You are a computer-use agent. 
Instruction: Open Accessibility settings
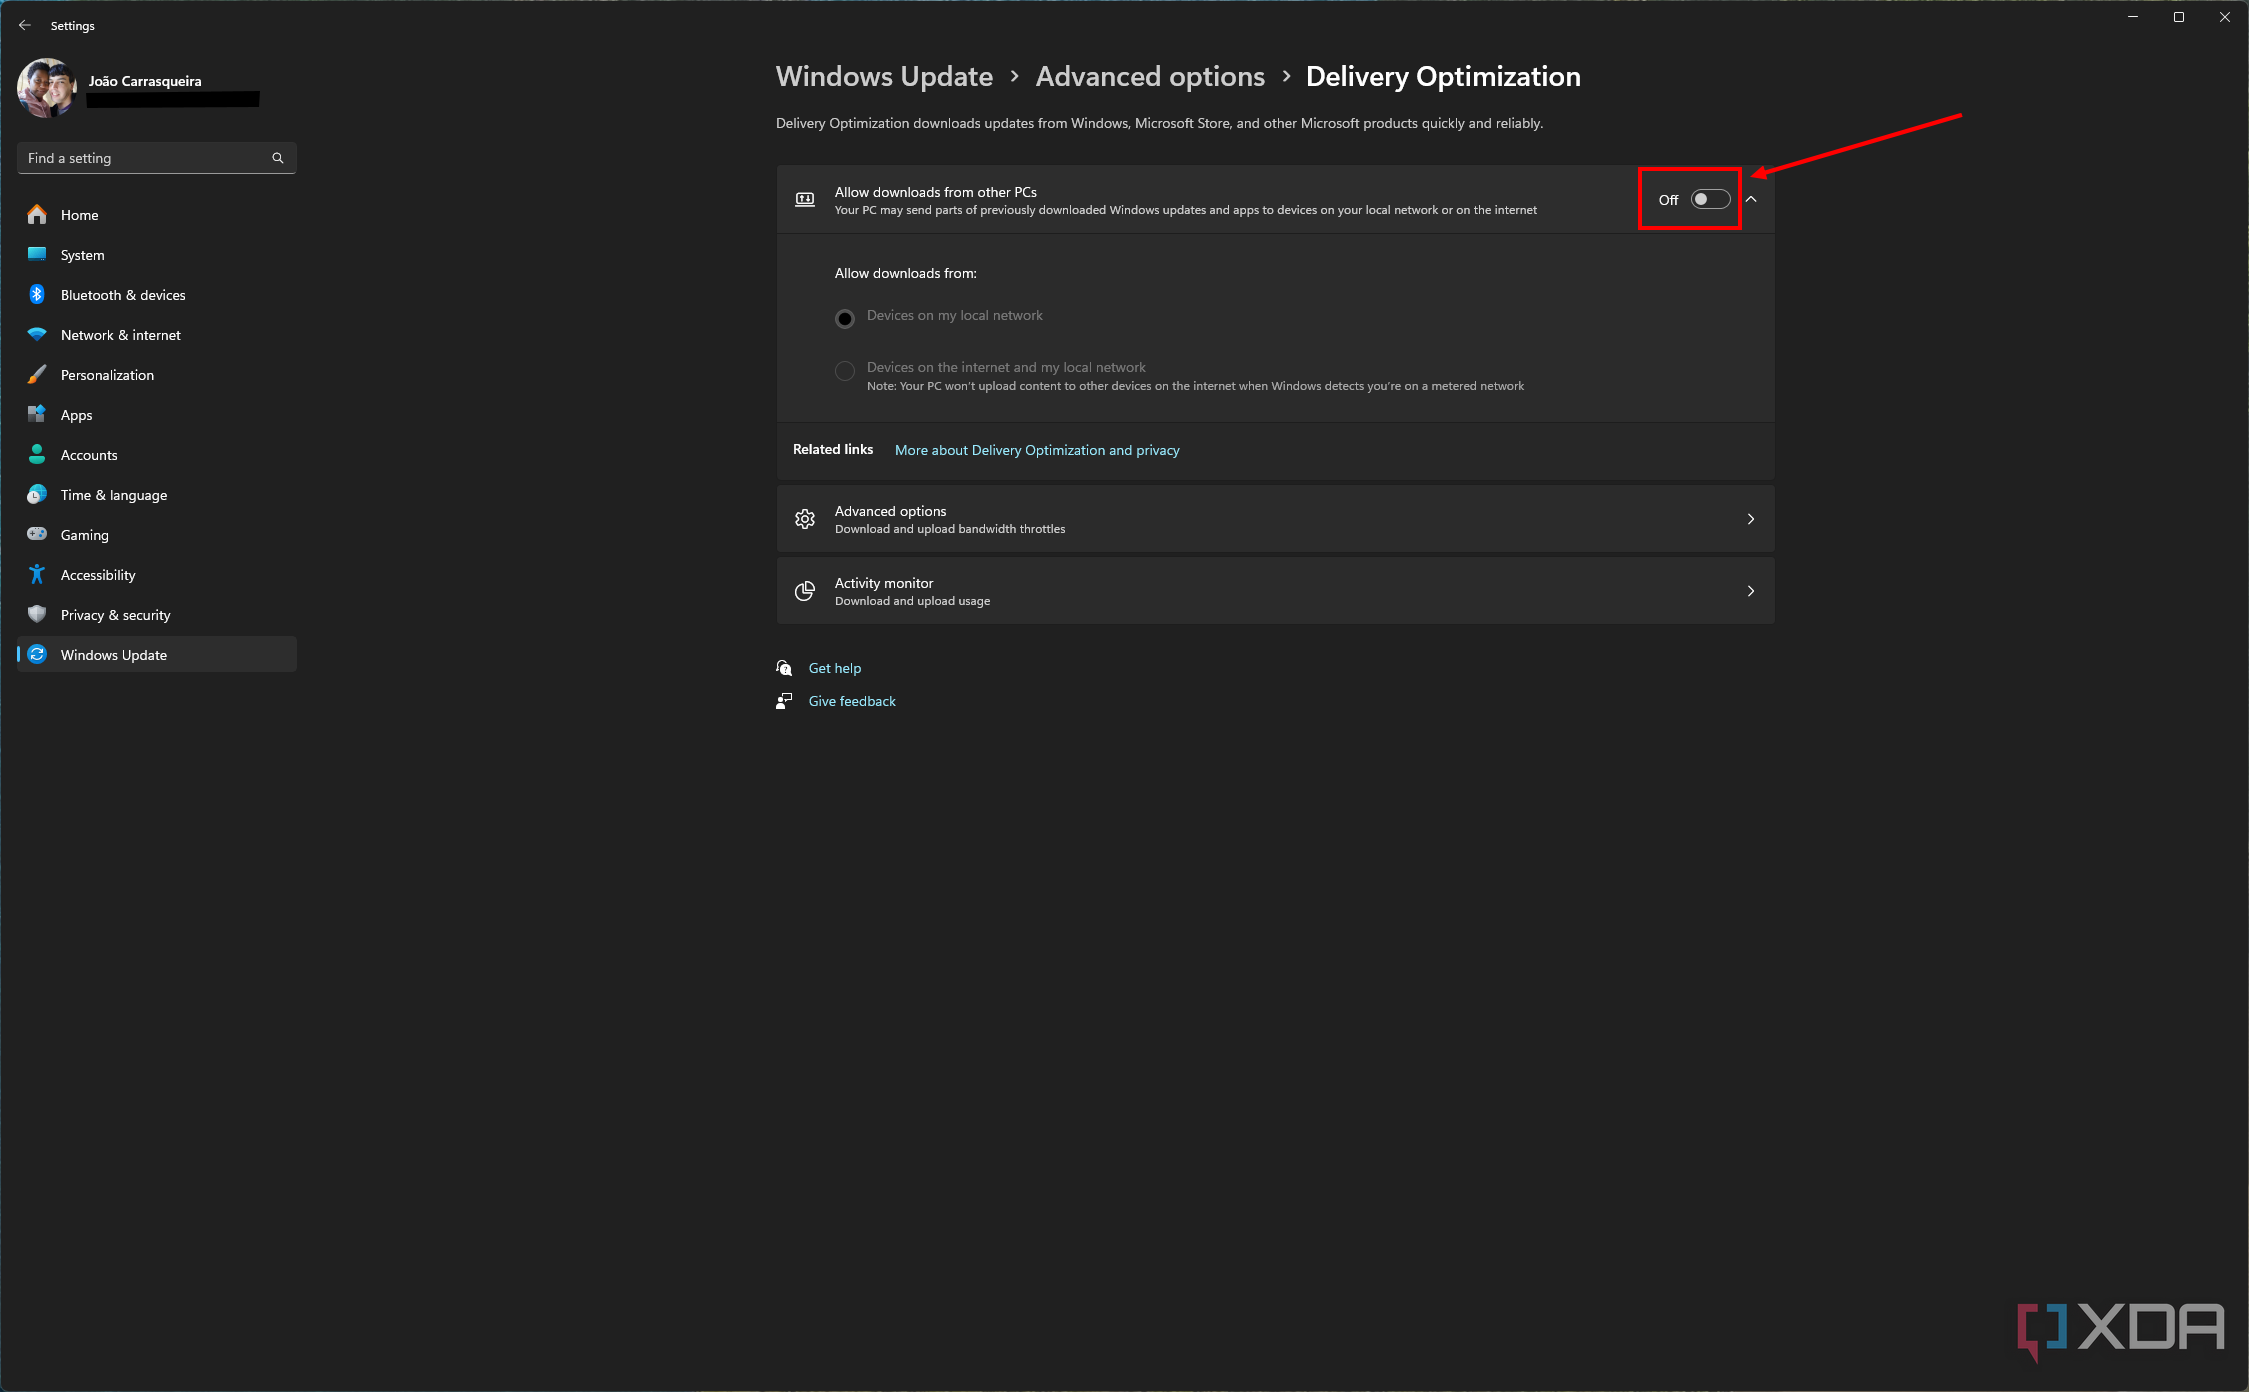tap(157, 575)
